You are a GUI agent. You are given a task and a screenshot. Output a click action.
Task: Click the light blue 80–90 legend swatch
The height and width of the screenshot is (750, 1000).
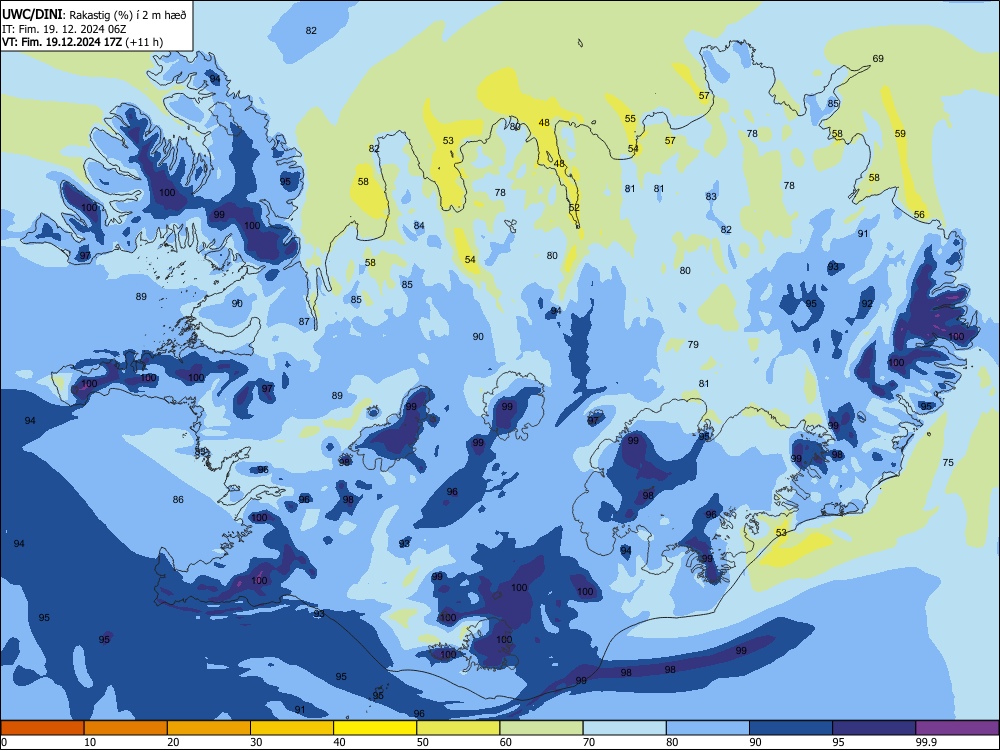(708, 728)
